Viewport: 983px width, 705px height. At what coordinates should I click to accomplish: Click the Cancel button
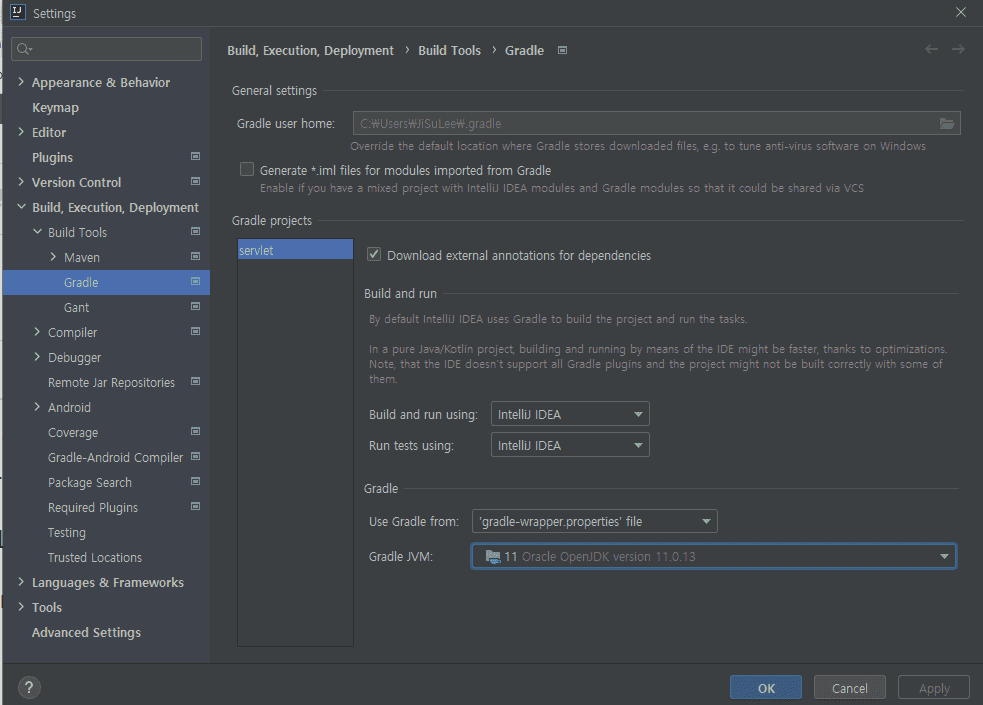tap(849, 688)
